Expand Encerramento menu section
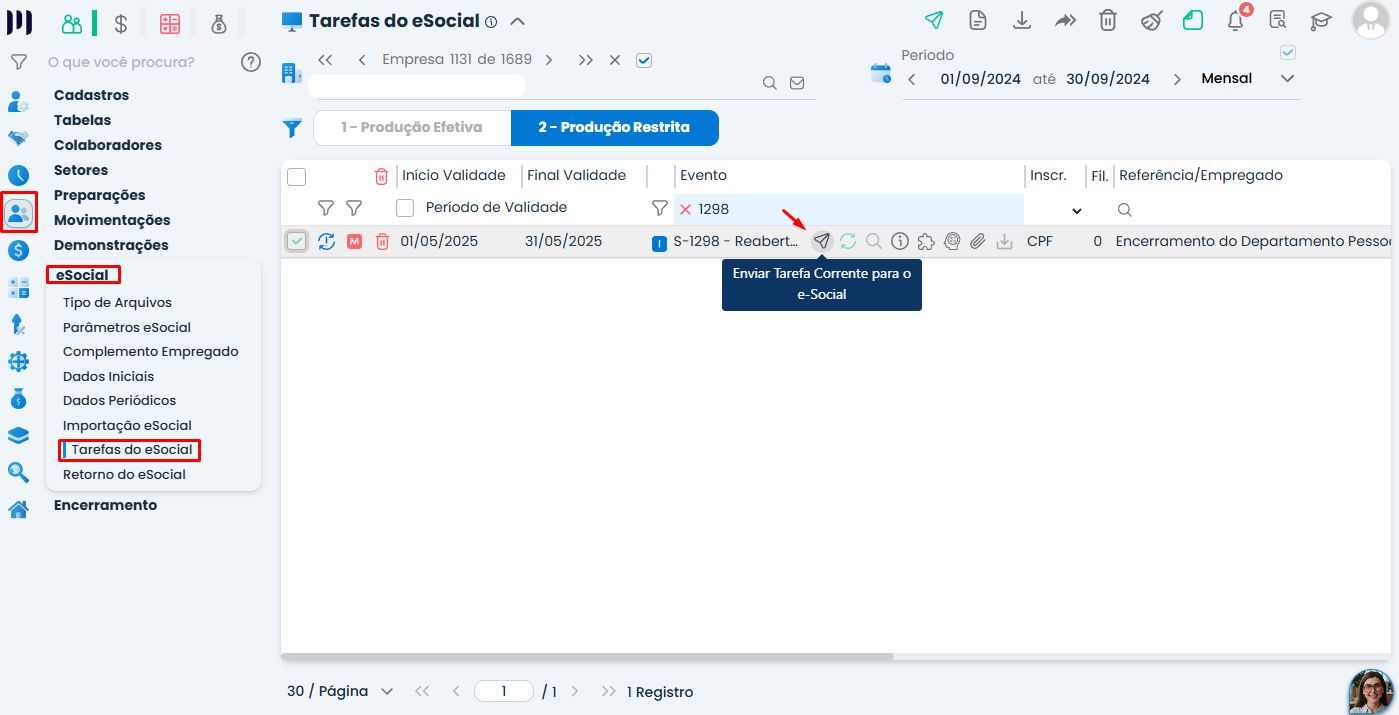This screenshot has width=1399, height=715. [106, 505]
